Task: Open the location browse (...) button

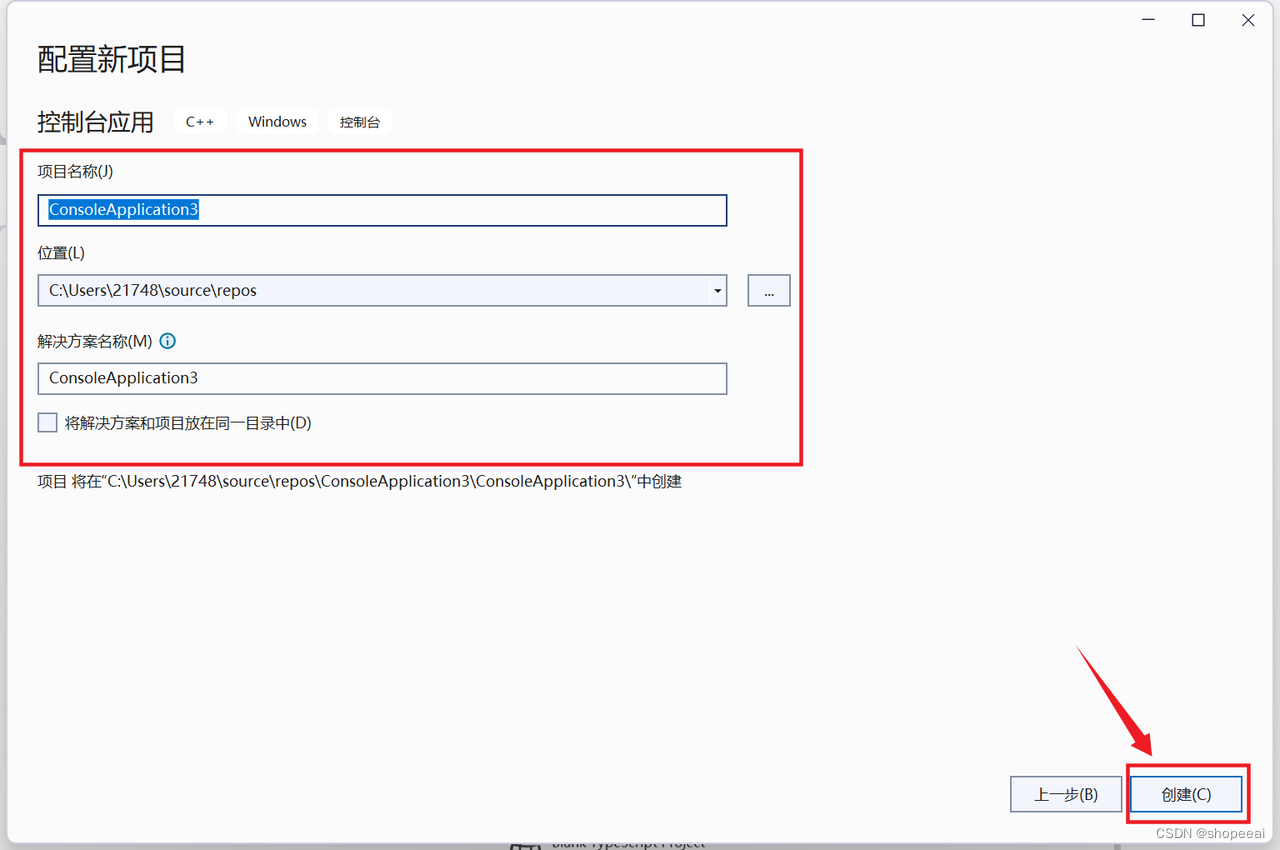Action: 769,291
